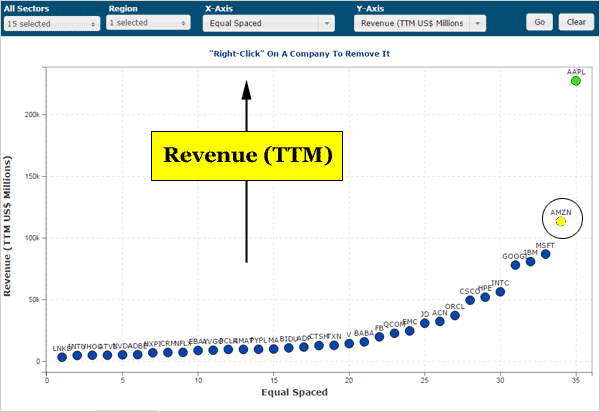Click the 35 x-axis tick label
The width and height of the screenshot is (600, 412).
click(x=576, y=380)
